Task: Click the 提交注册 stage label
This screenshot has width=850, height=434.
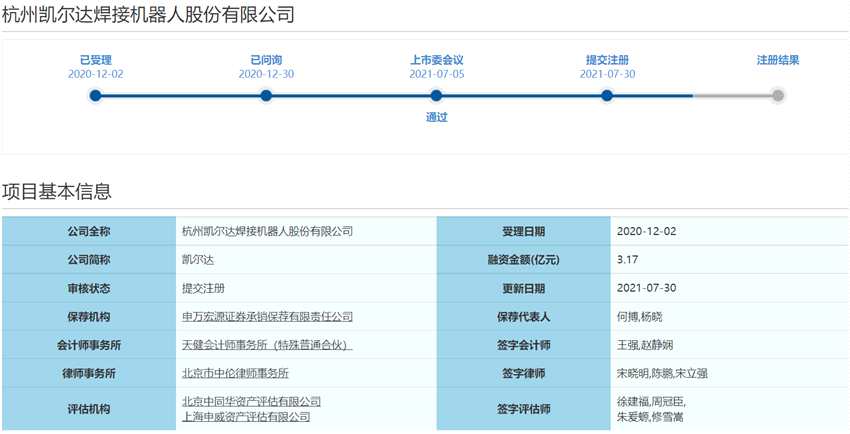Action: (x=607, y=60)
